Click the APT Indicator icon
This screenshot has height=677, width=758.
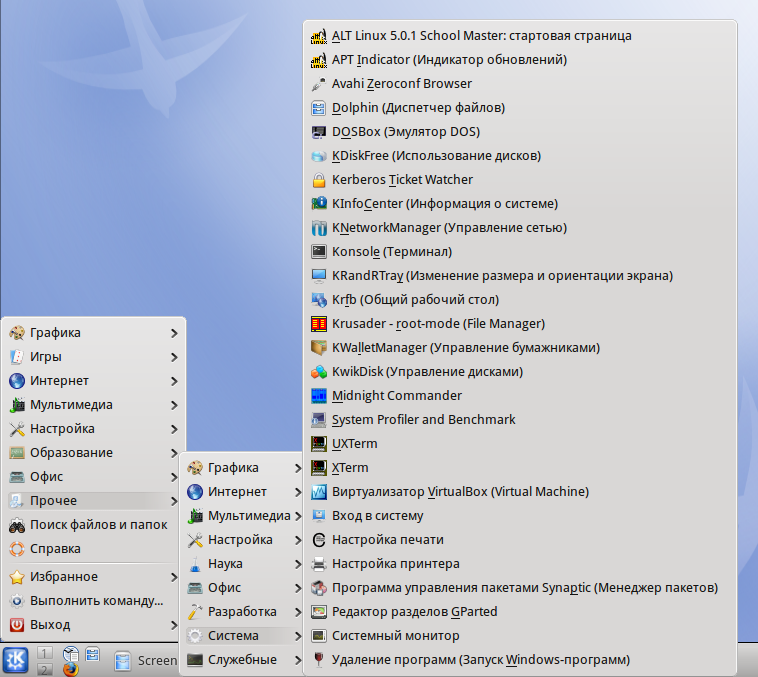click(319, 60)
